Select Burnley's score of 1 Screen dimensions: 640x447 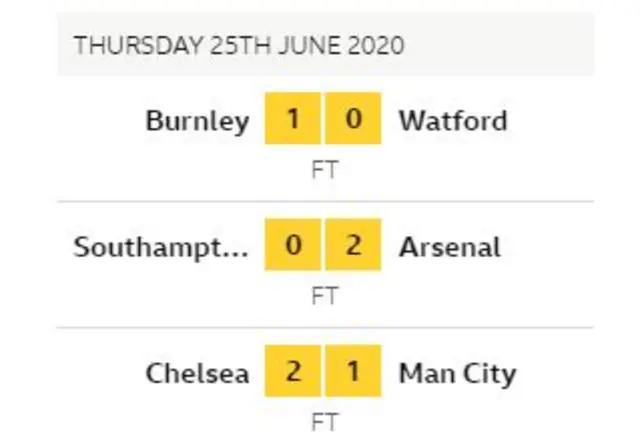293,121
